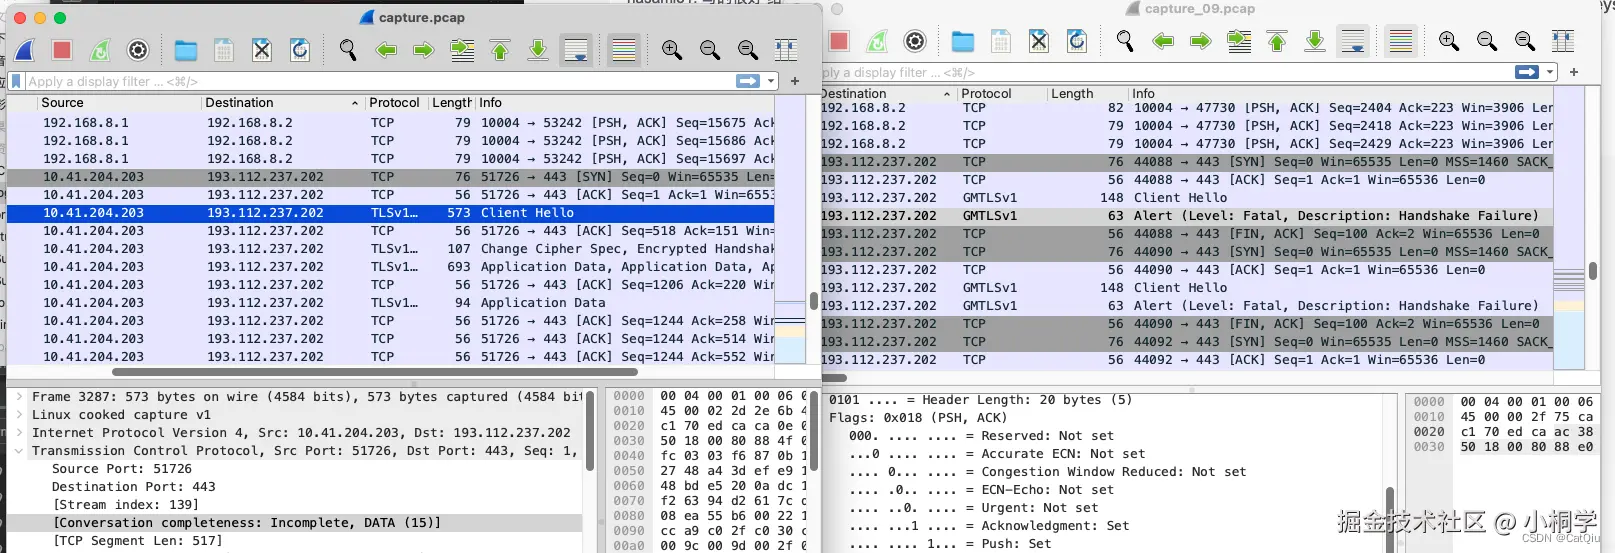Zoom out packet text in capture.pcap
This screenshot has height=553, width=1615.
(x=710, y=50)
